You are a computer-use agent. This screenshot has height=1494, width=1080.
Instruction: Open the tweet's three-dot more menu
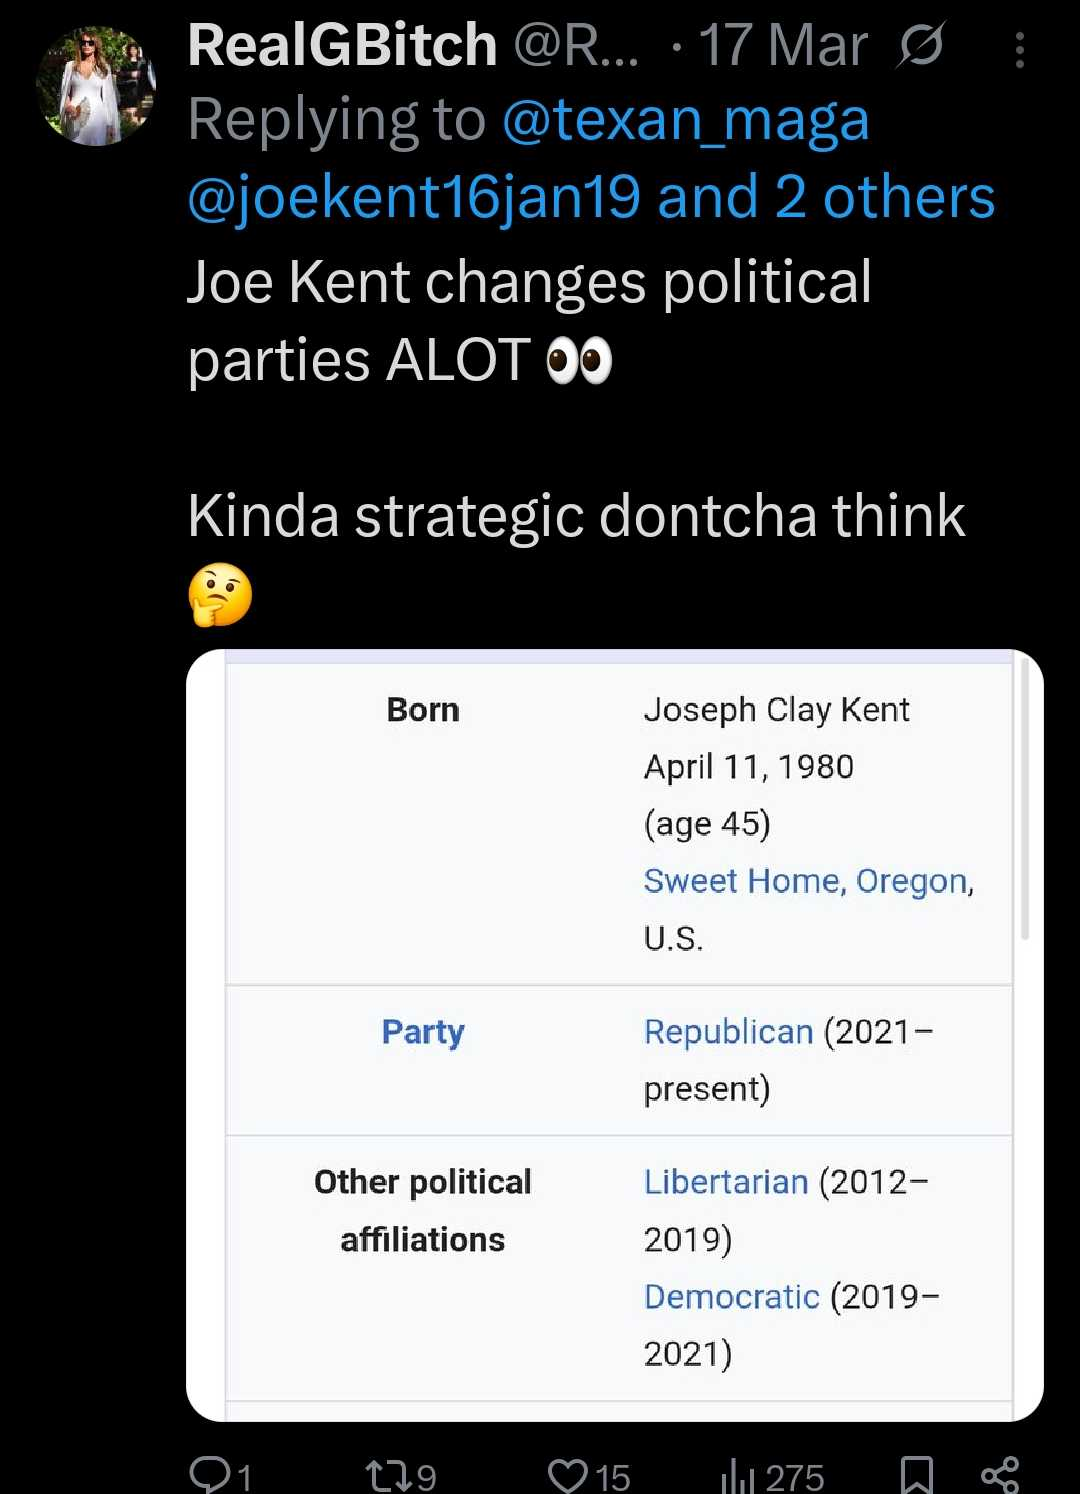[1019, 50]
